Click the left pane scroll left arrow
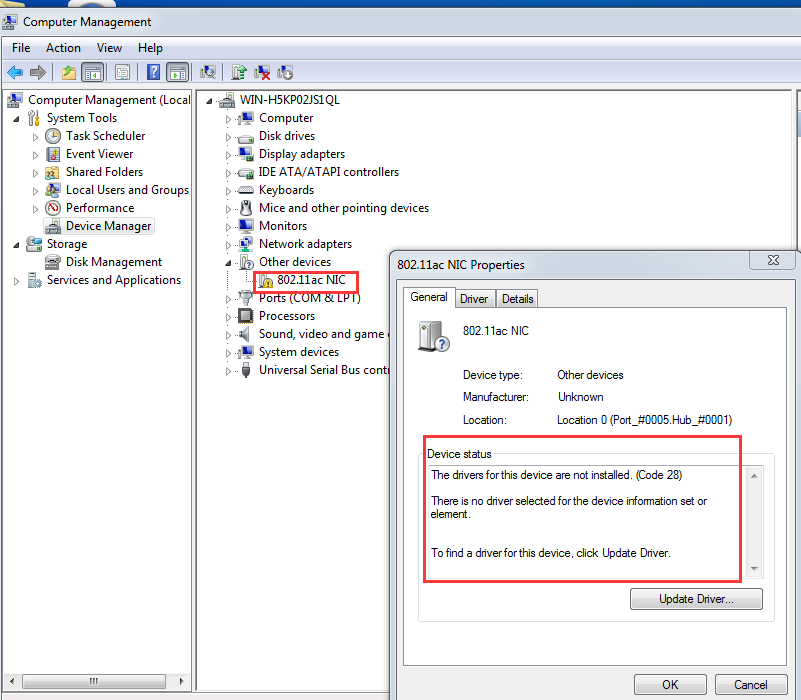 pyautogui.click(x=12, y=681)
